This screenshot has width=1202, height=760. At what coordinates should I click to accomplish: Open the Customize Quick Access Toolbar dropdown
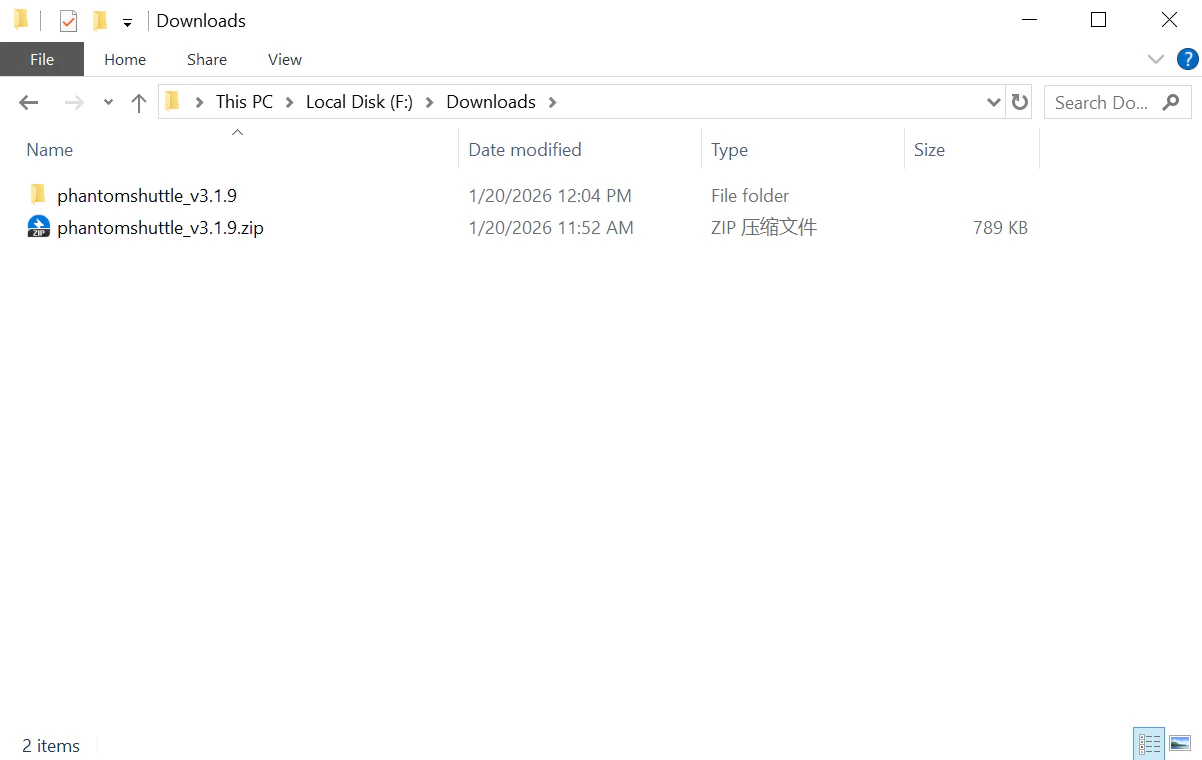[127, 22]
